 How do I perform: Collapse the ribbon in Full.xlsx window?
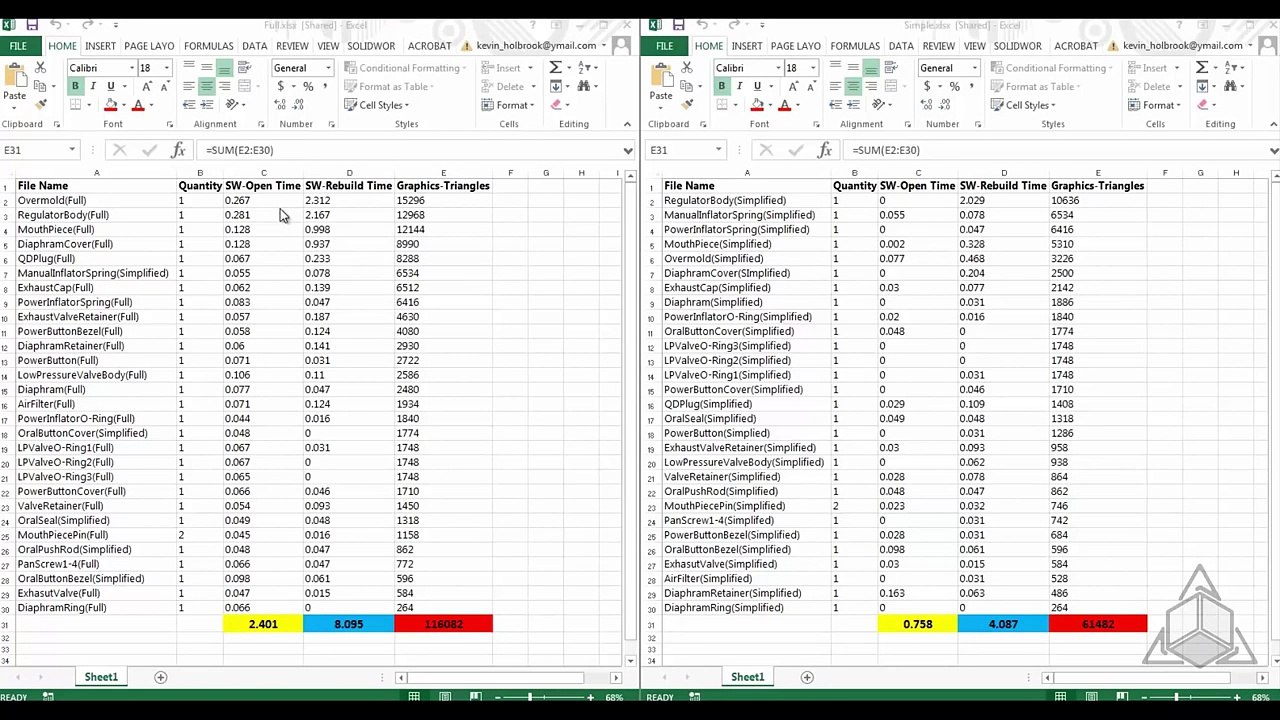[x=627, y=124]
